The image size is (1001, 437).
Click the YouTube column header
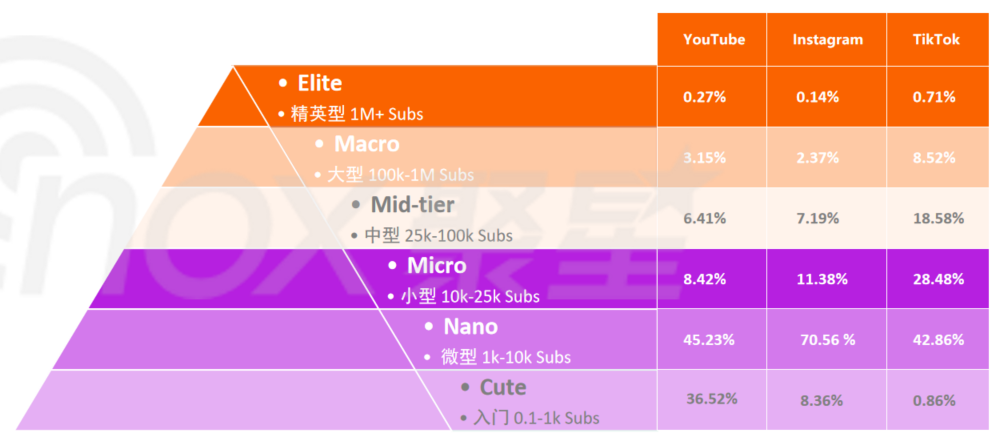[x=712, y=40]
